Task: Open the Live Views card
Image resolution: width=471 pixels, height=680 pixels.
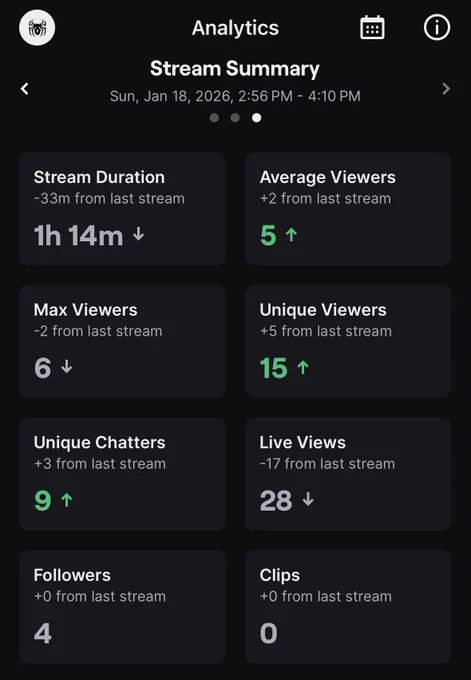Action: click(x=348, y=474)
